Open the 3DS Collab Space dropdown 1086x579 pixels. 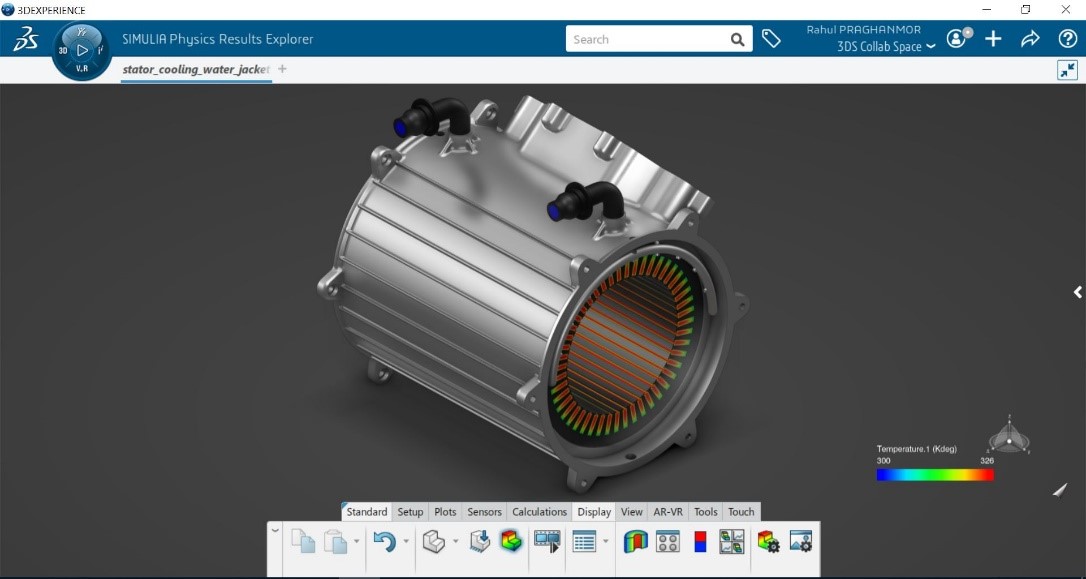click(x=886, y=46)
